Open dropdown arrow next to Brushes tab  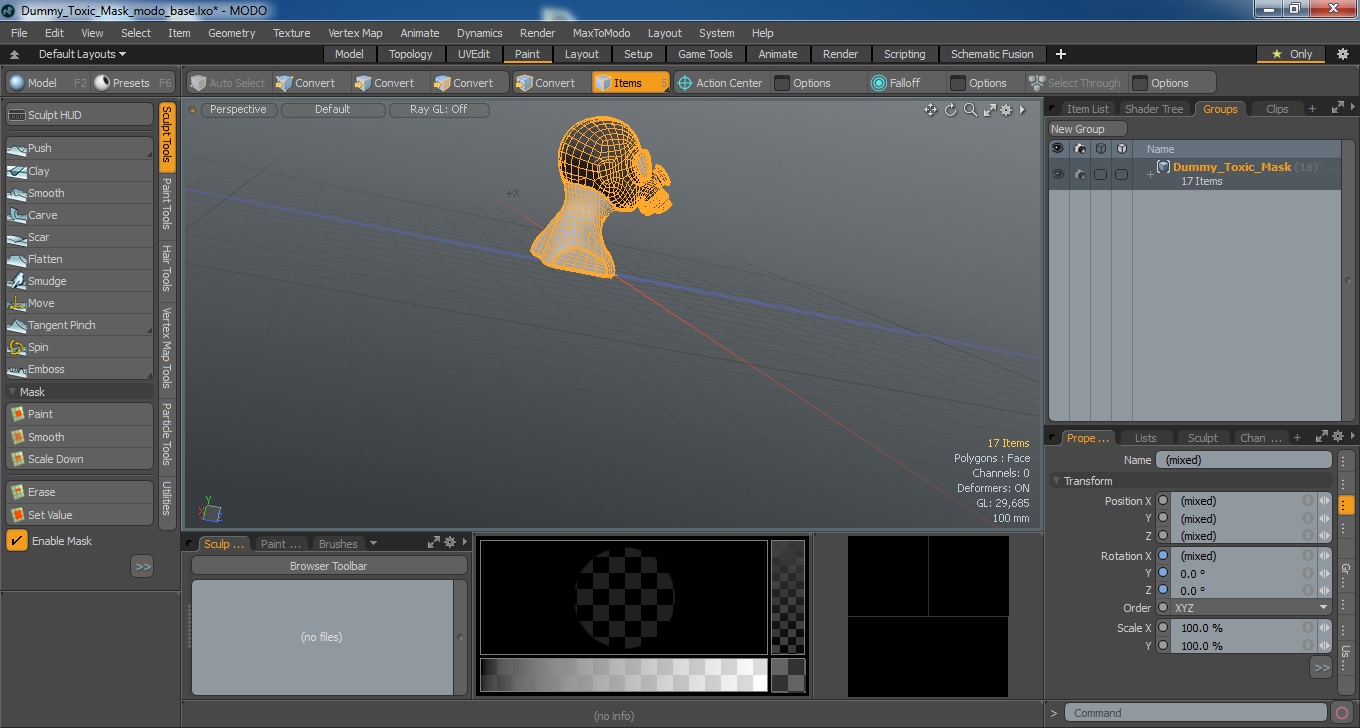tap(373, 544)
